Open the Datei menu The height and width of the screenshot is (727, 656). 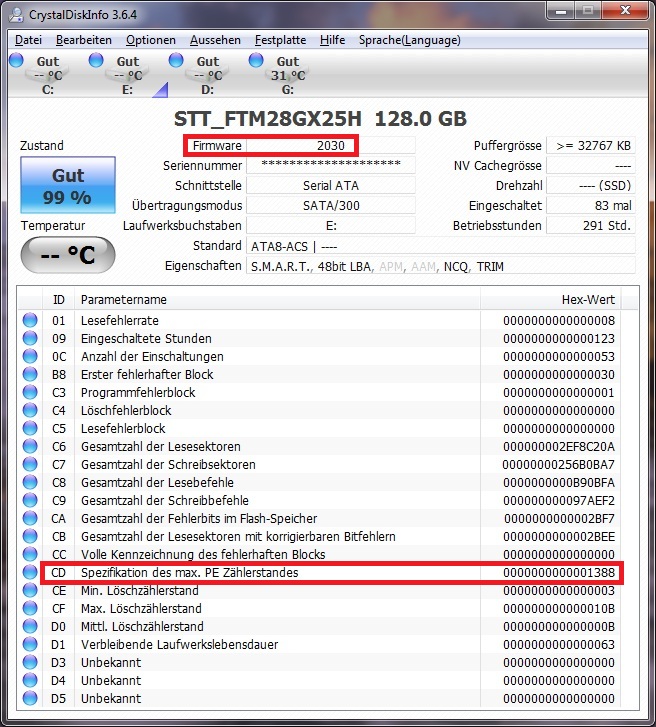pos(28,40)
